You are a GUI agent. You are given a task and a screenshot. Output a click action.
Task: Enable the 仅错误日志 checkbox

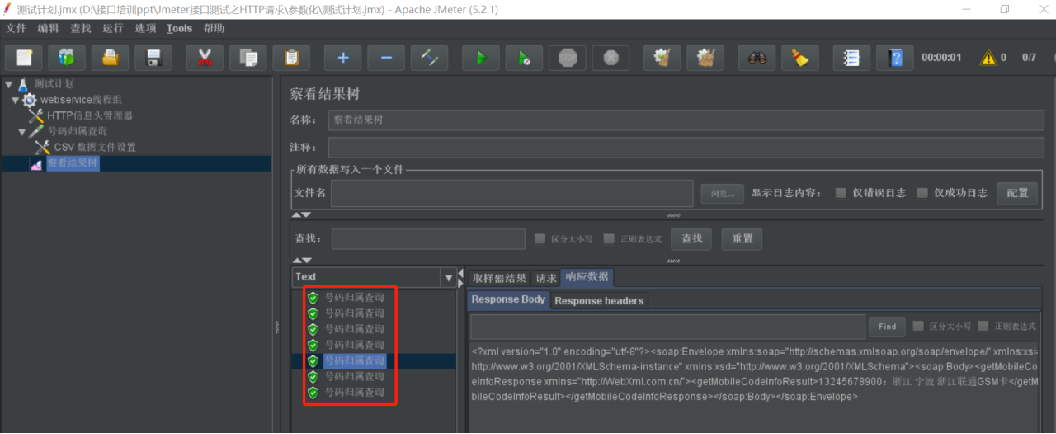pyautogui.click(x=841, y=193)
